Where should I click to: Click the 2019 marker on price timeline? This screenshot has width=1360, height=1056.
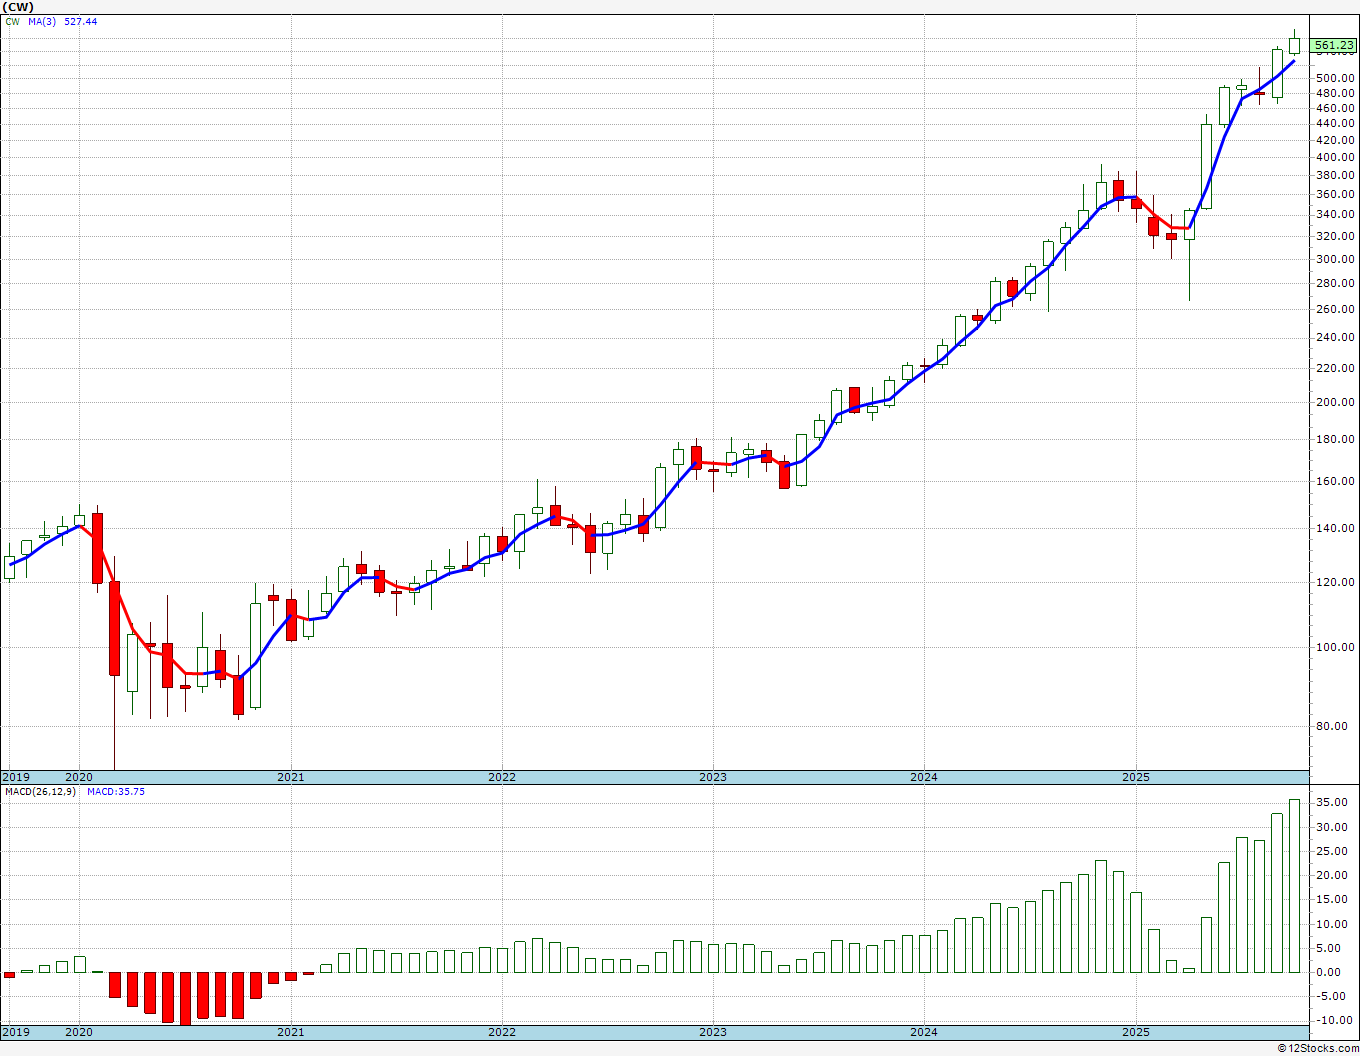tap(15, 777)
